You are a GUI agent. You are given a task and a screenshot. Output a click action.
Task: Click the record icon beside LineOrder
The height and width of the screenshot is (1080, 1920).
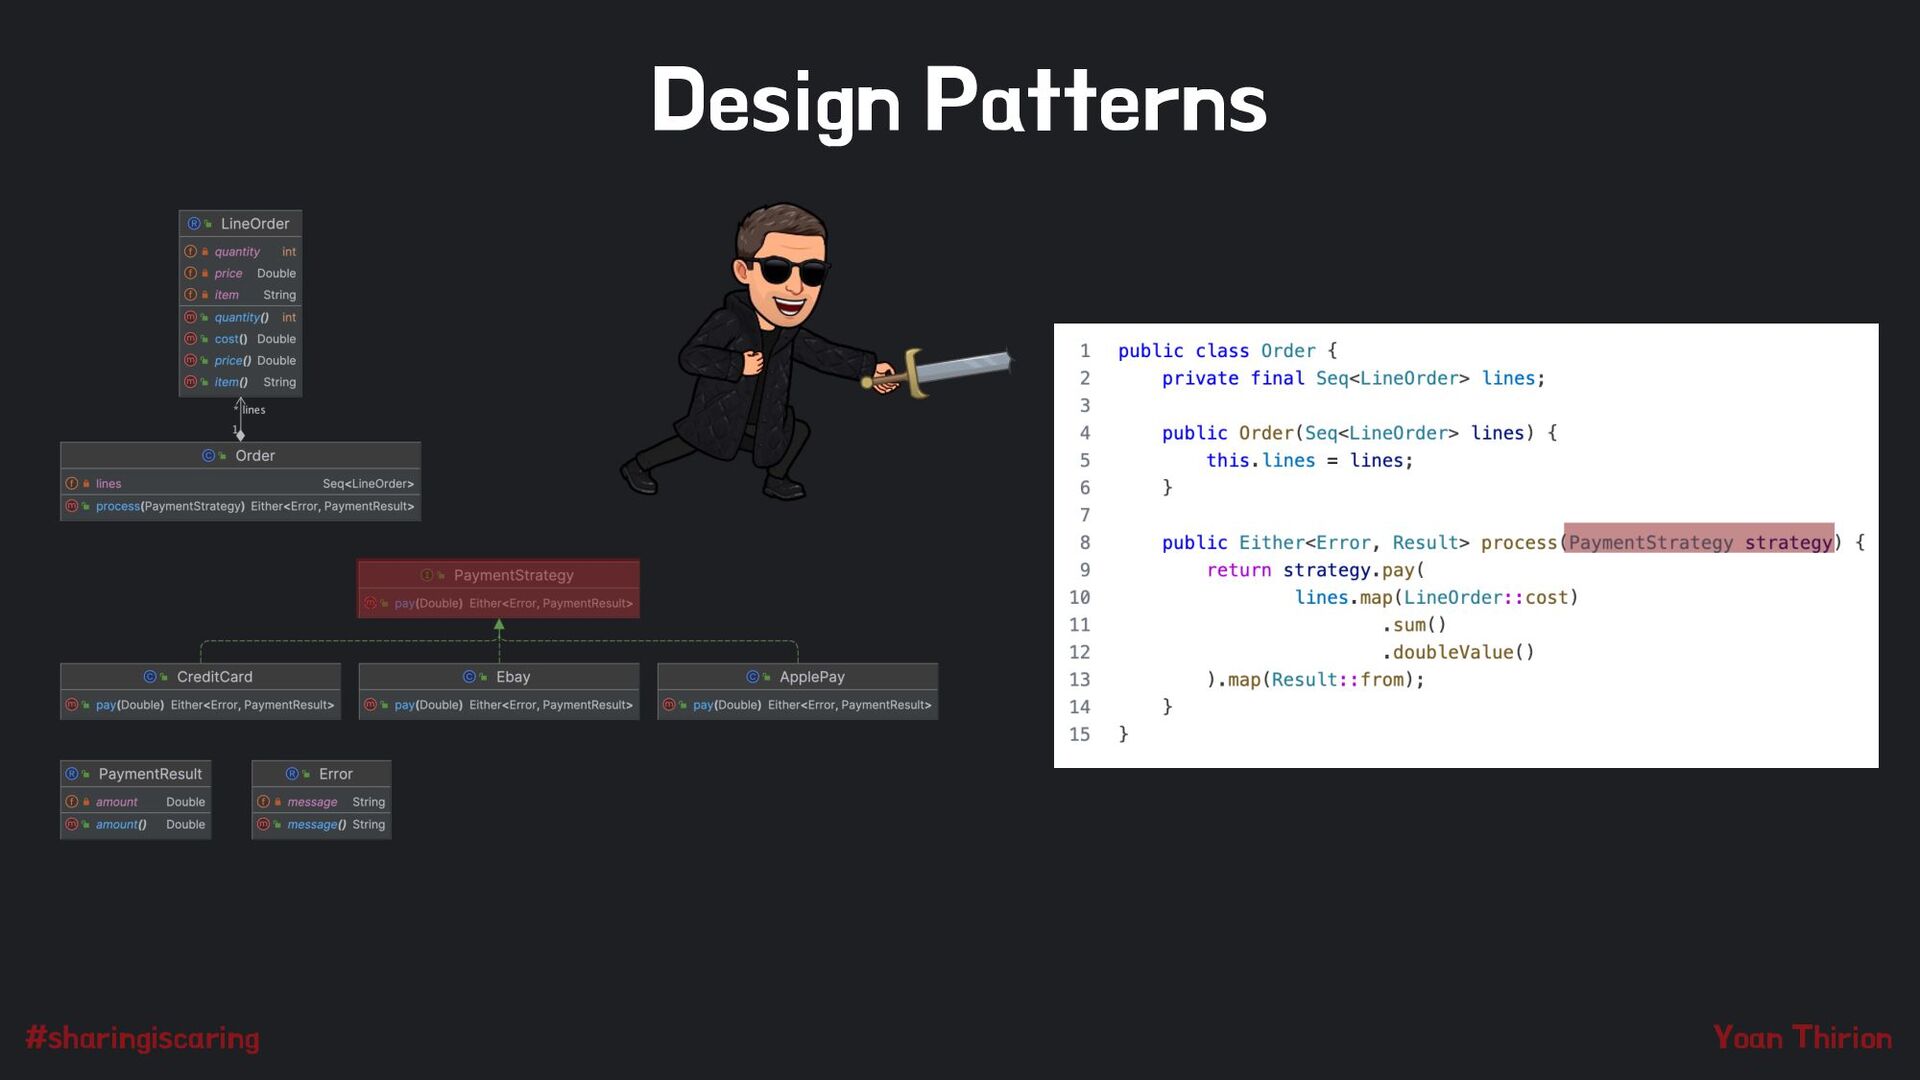pyautogui.click(x=194, y=224)
